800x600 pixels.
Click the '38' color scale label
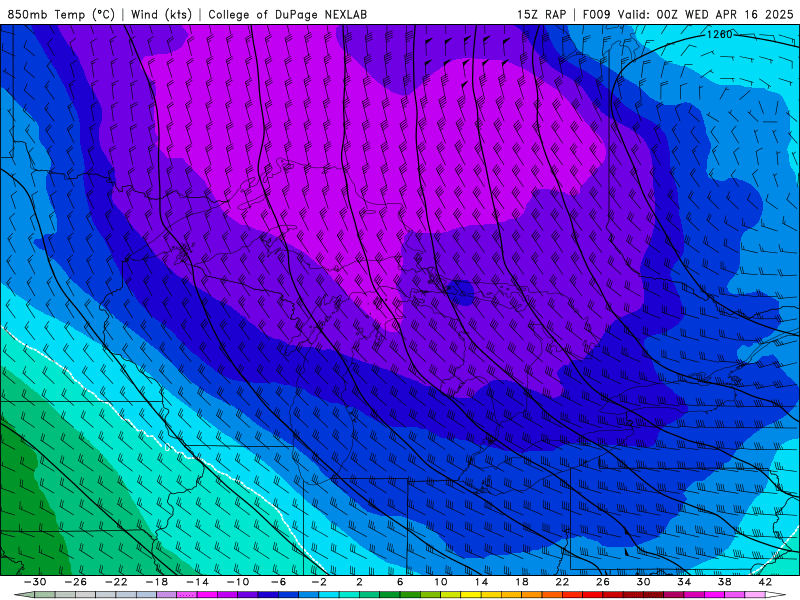click(x=724, y=582)
